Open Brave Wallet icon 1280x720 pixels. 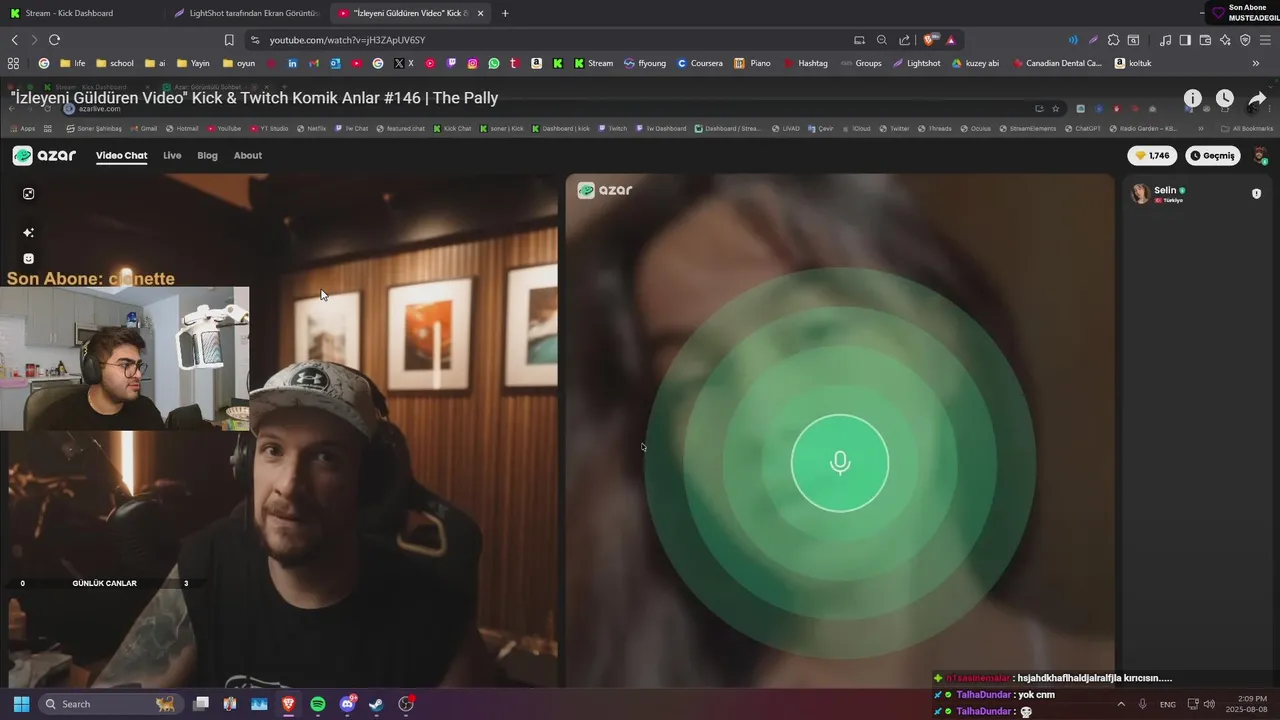coord(1205,40)
